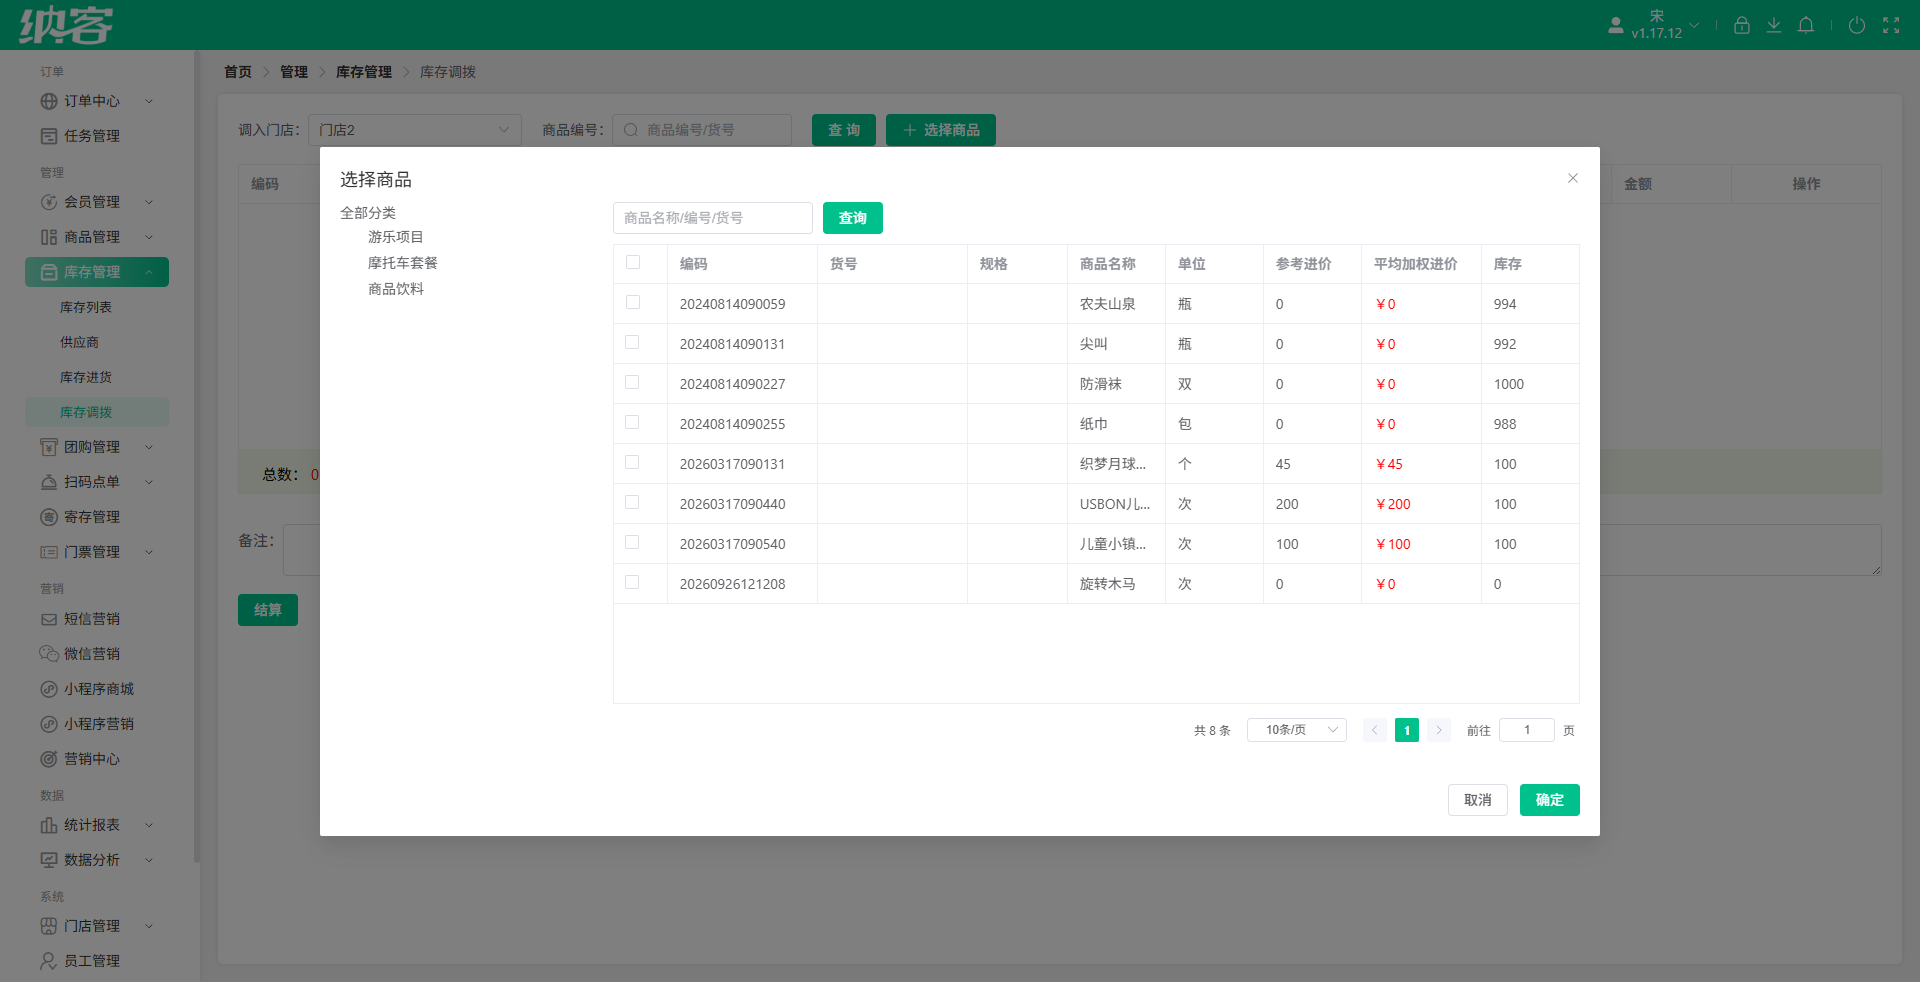The image size is (1920, 982).
Task: Click the 商品名称/编号/货号 search field
Action: click(713, 218)
